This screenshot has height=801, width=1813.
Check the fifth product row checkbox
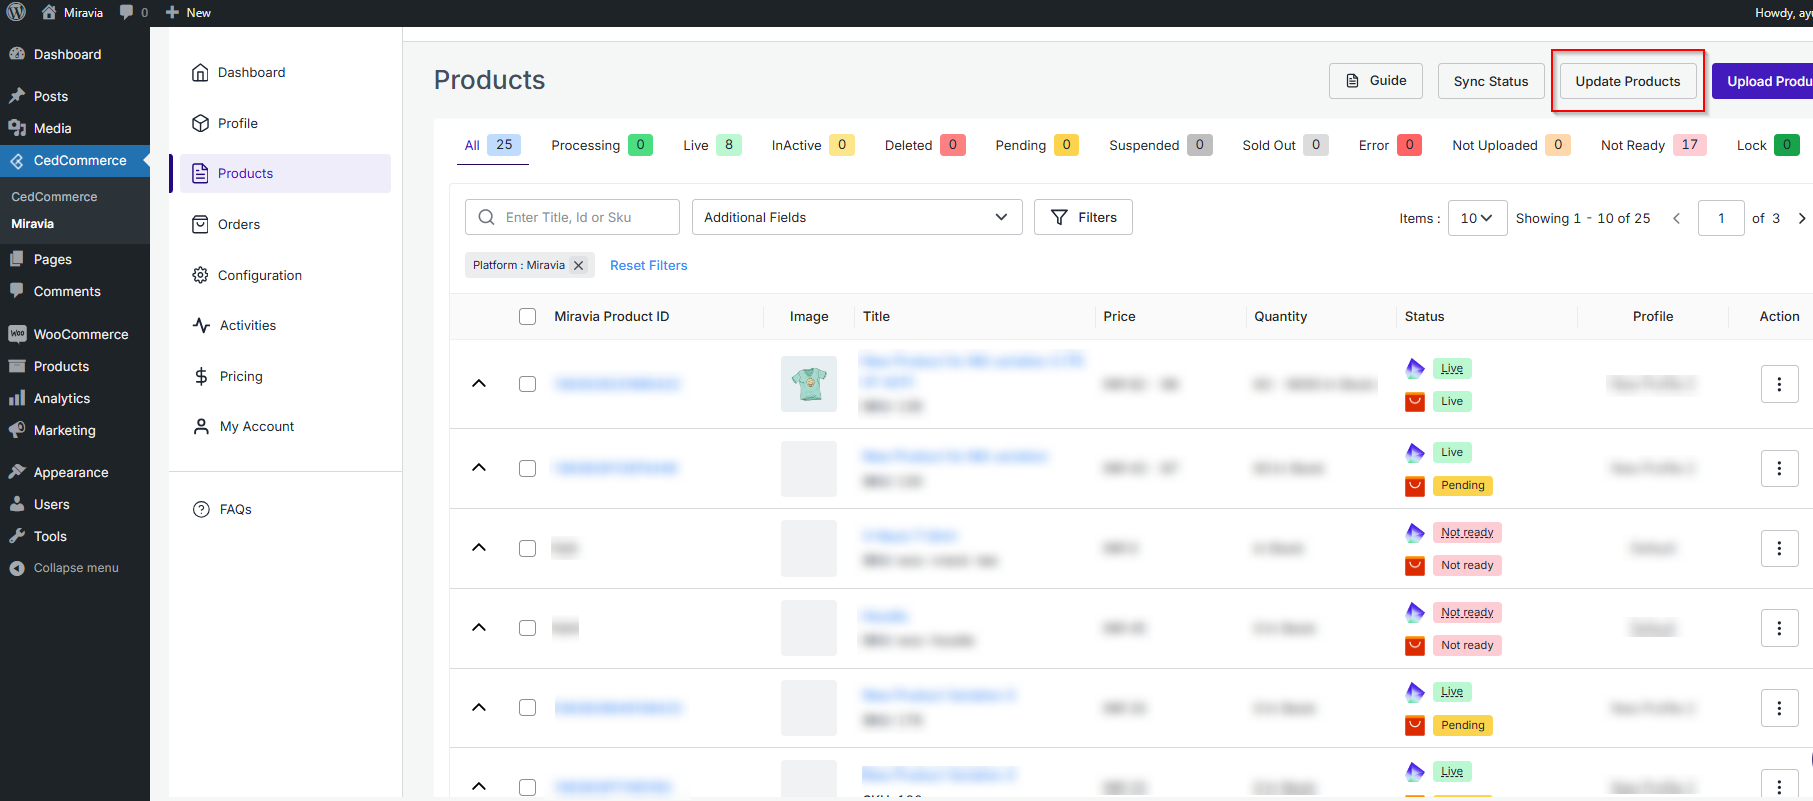point(527,707)
